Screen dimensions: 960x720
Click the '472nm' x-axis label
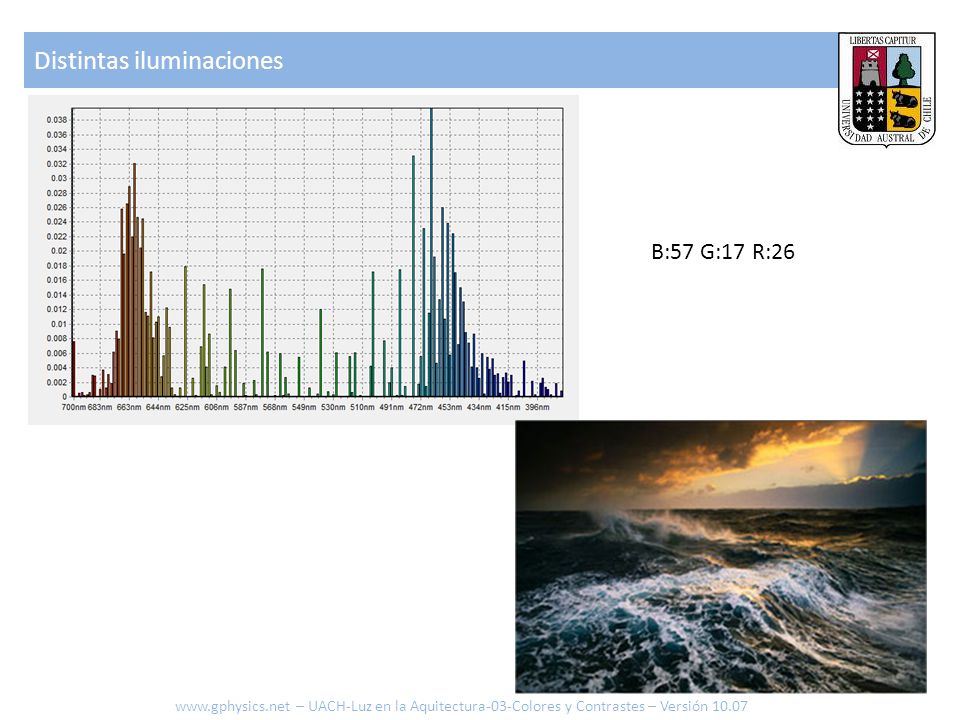click(421, 407)
